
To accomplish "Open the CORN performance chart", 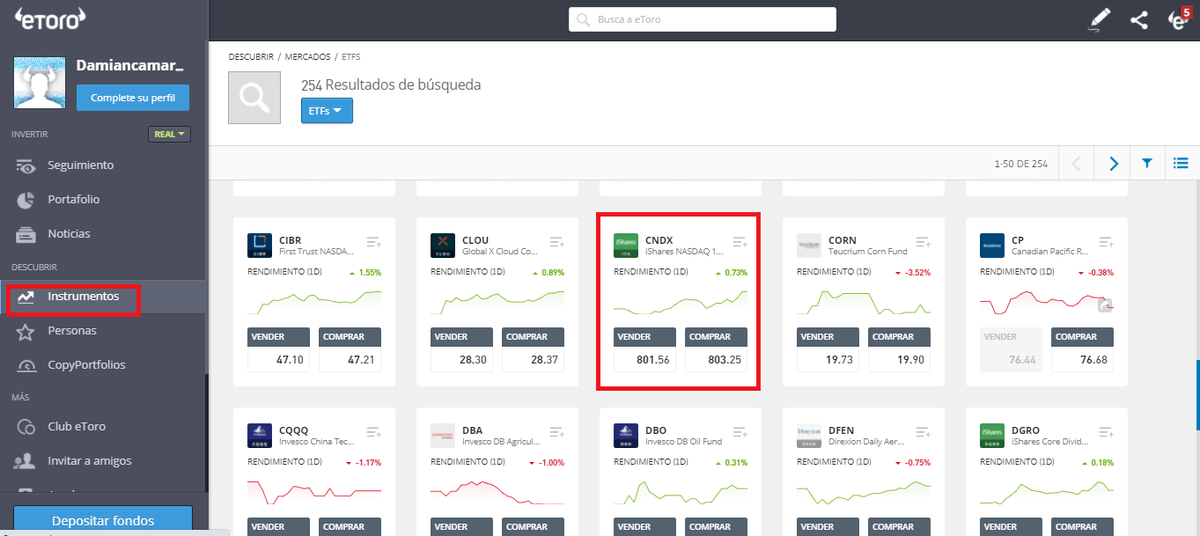I will [863, 301].
